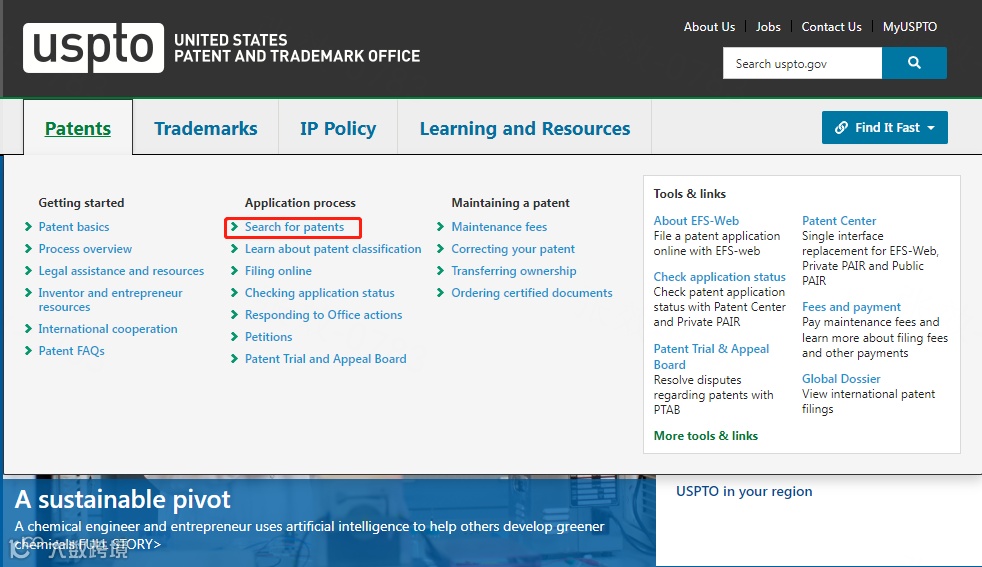Open the About Us link
Image resolution: width=982 pixels, height=567 pixels.
point(709,27)
